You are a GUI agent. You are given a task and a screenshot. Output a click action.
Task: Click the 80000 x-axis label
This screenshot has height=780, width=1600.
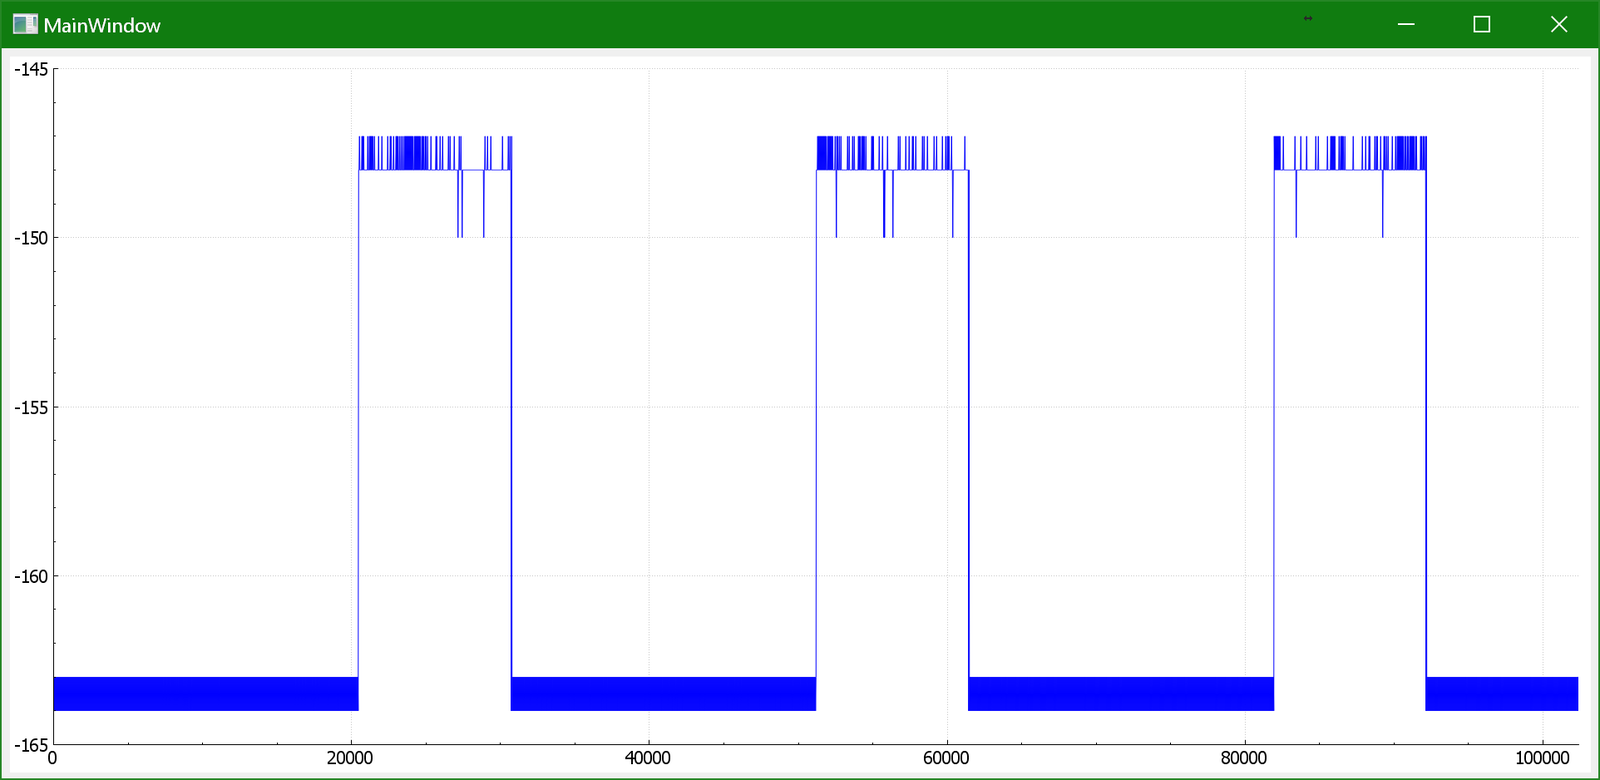[1244, 758]
